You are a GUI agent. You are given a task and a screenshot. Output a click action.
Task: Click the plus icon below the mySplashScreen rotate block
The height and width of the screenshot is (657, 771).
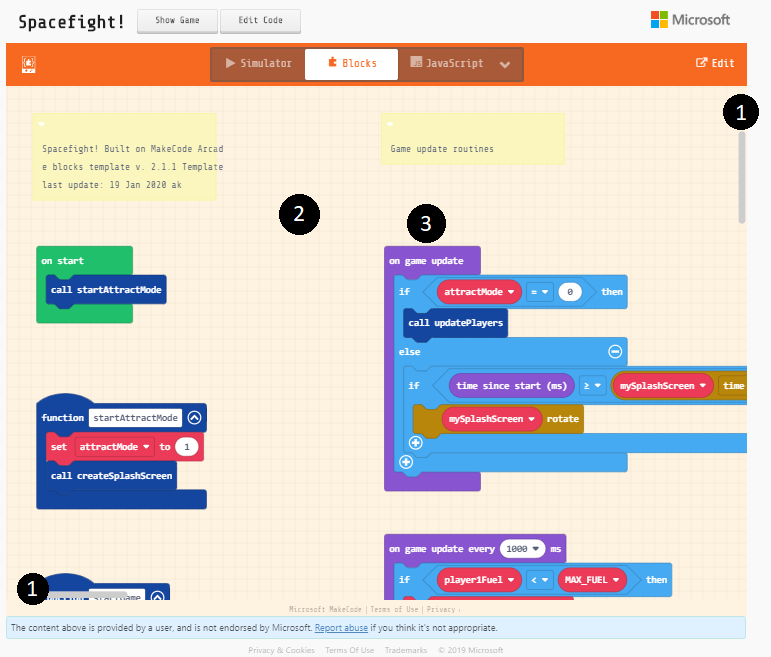(416, 442)
